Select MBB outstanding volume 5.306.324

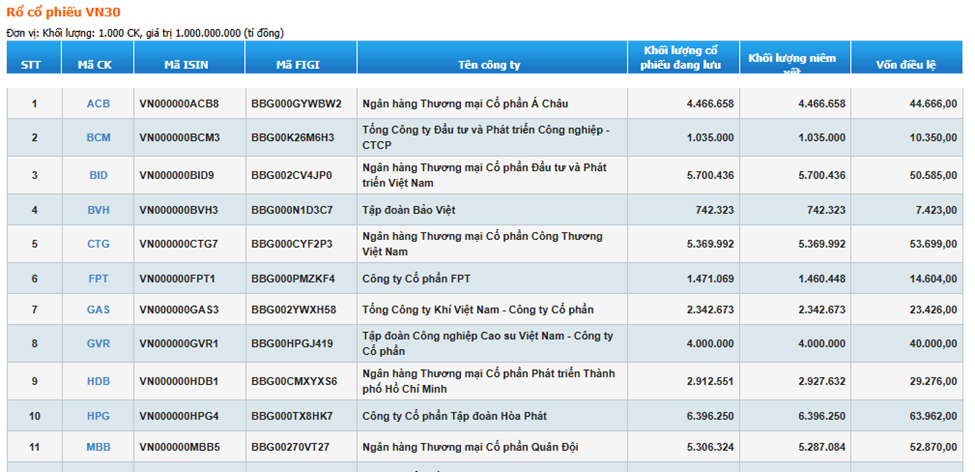710,447
